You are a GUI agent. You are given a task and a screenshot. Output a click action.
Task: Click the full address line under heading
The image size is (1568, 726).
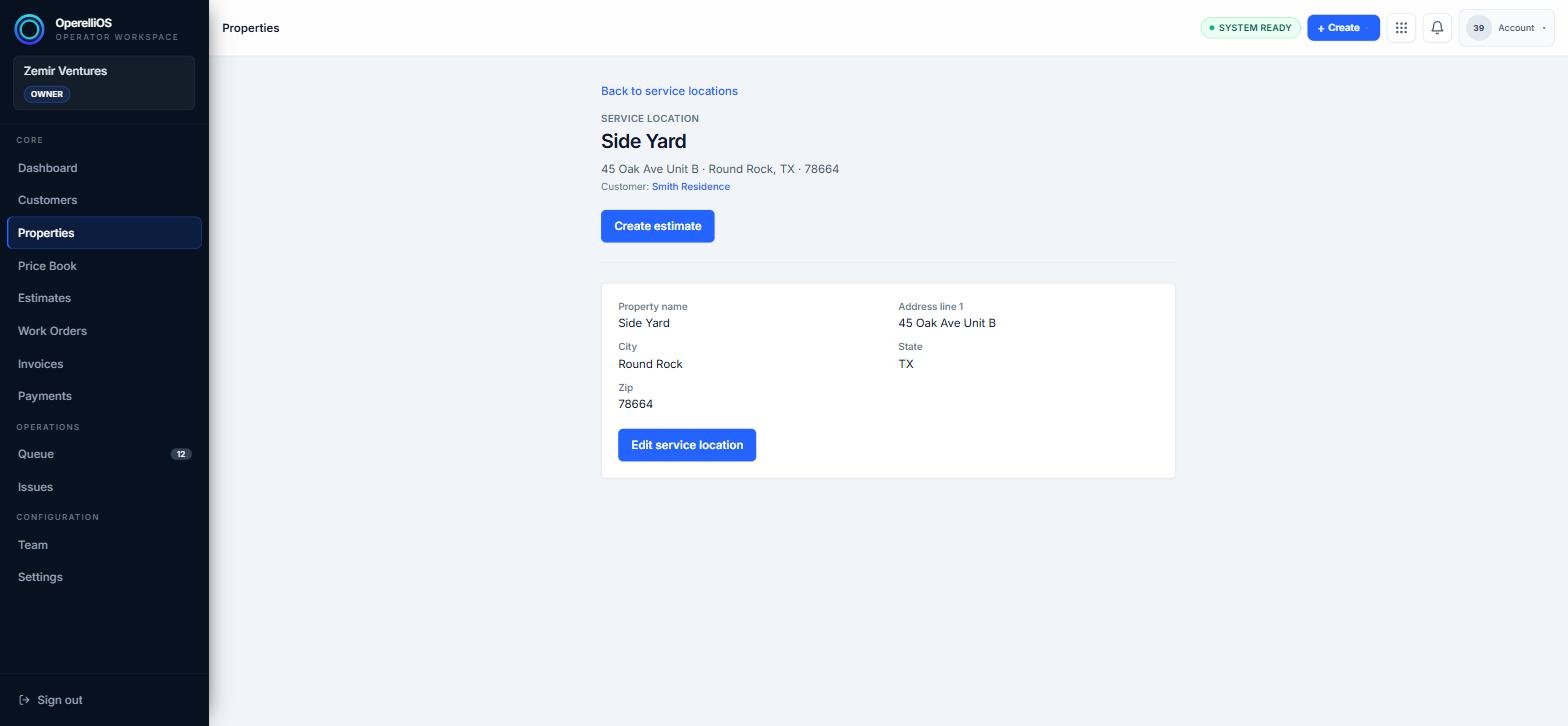pos(720,169)
